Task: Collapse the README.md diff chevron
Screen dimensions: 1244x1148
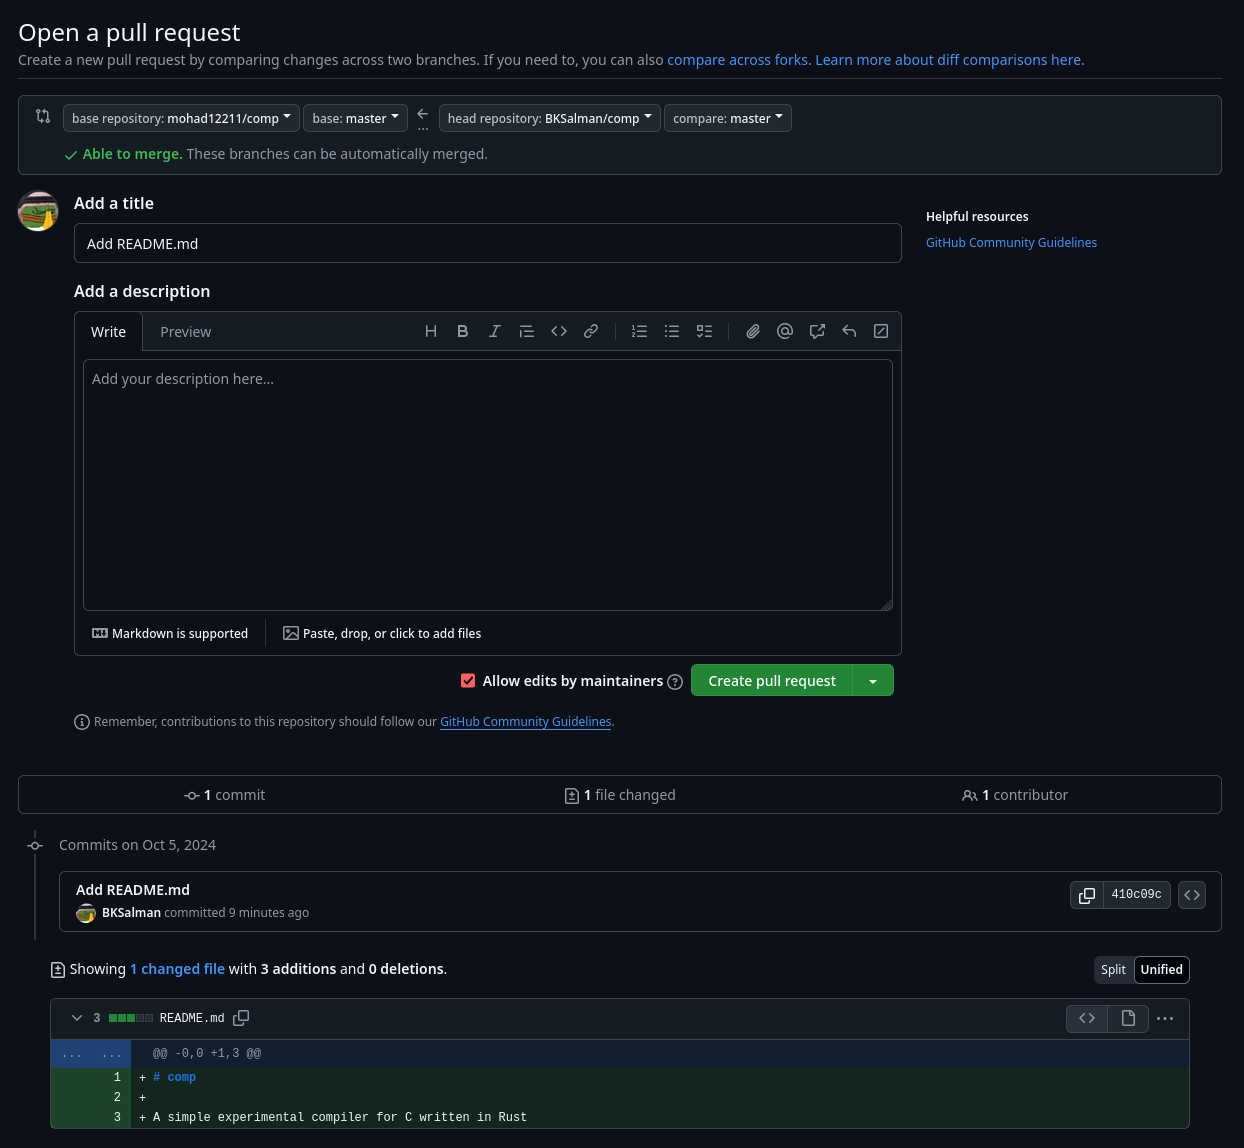Action: point(77,1018)
